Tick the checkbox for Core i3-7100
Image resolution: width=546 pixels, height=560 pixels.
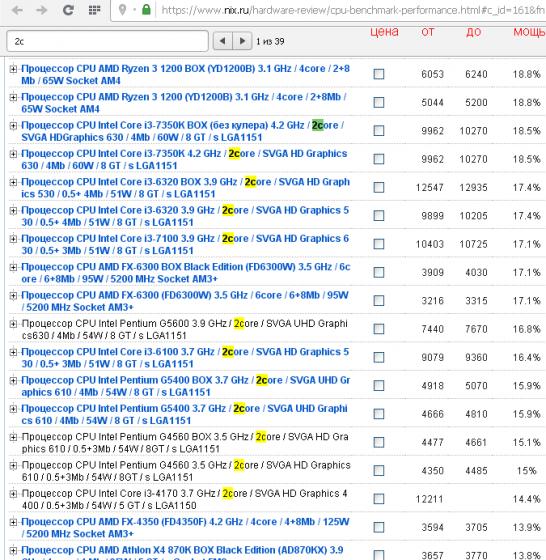tap(379, 244)
